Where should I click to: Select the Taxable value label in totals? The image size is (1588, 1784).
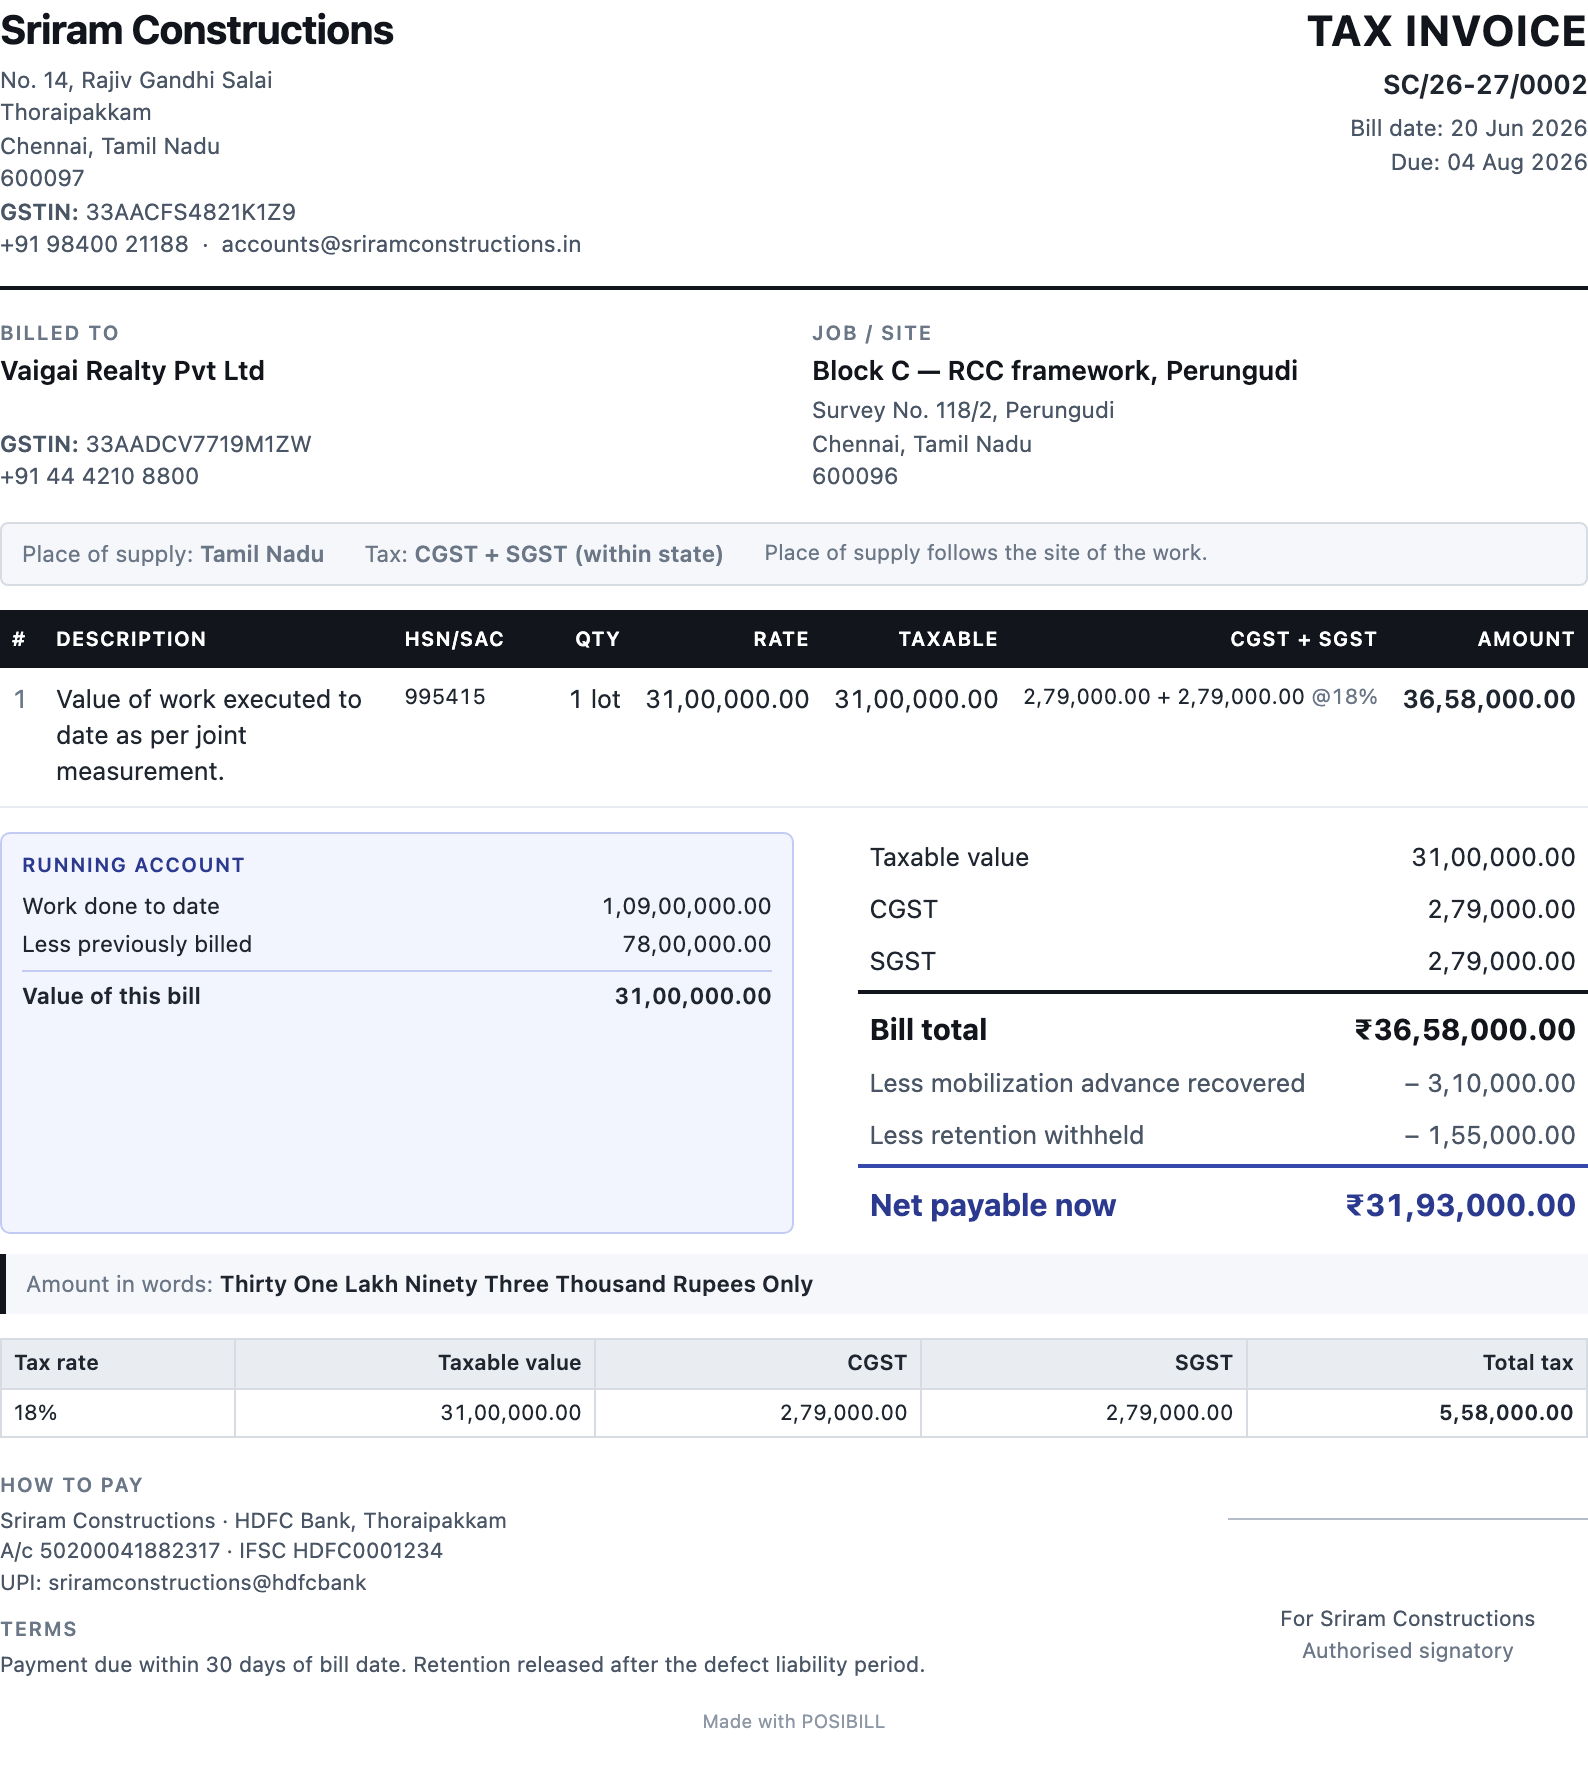(949, 857)
